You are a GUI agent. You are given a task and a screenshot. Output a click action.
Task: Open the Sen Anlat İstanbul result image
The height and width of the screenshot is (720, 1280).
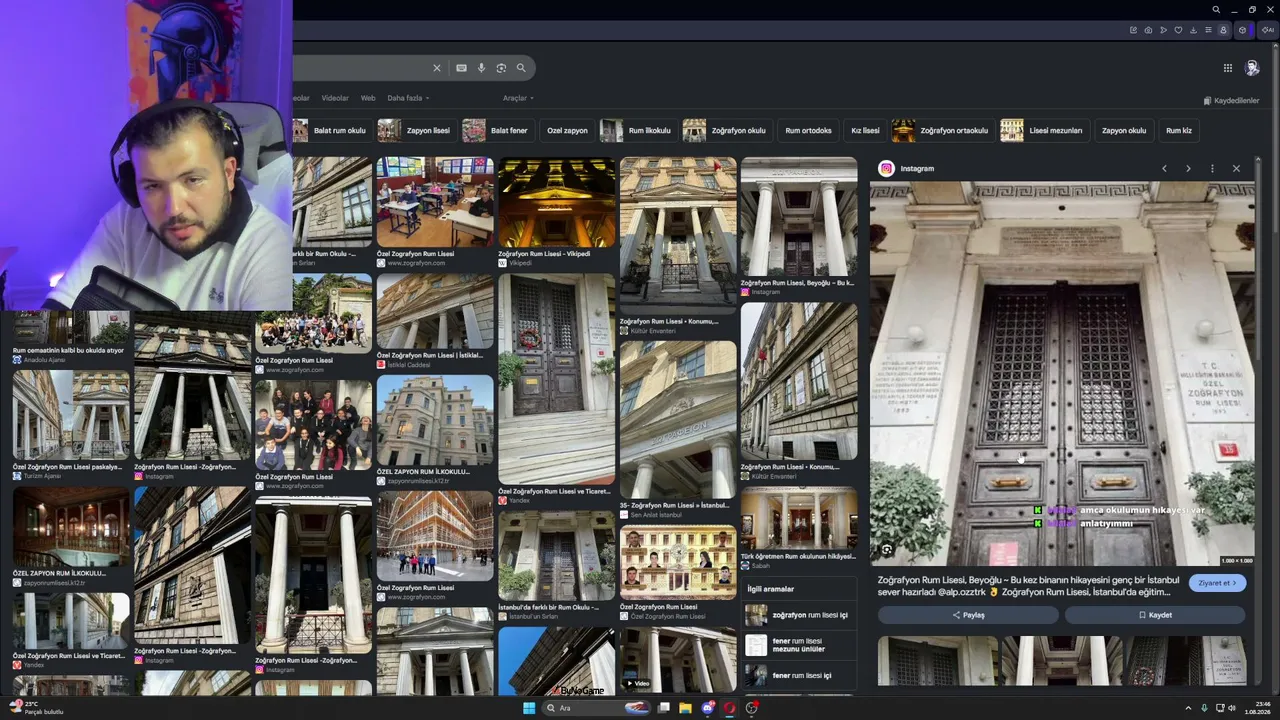tap(678, 419)
